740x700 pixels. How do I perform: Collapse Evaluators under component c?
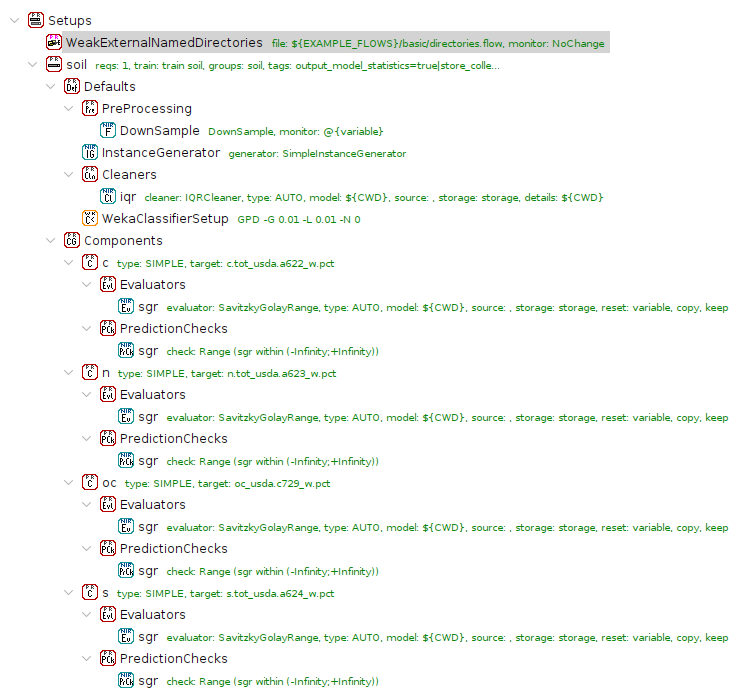pos(86,284)
